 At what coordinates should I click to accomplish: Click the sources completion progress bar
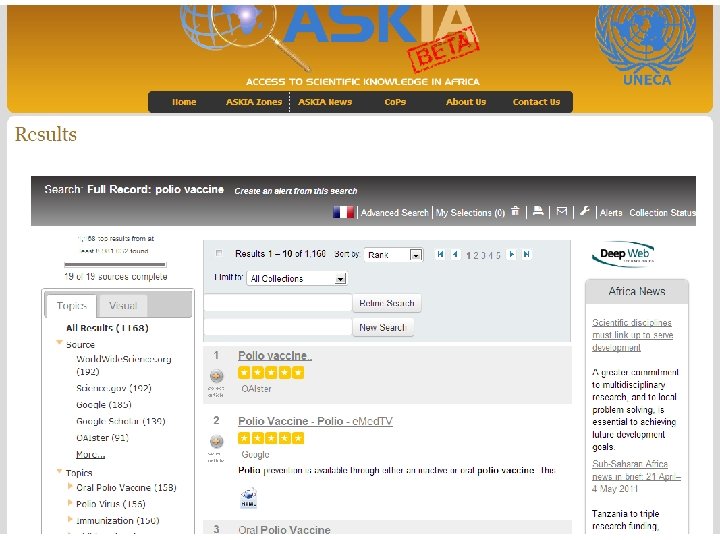(x=115, y=264)
